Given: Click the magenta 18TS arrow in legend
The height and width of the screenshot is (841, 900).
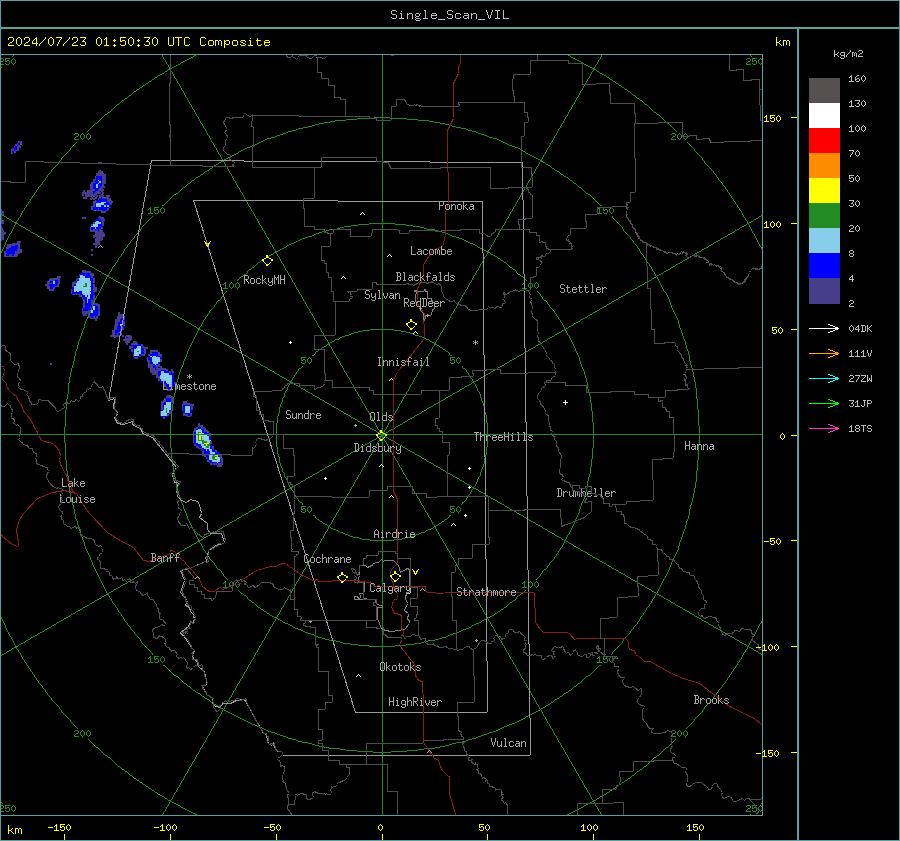Looking at the screenshot, I should [x=824, y=428].
